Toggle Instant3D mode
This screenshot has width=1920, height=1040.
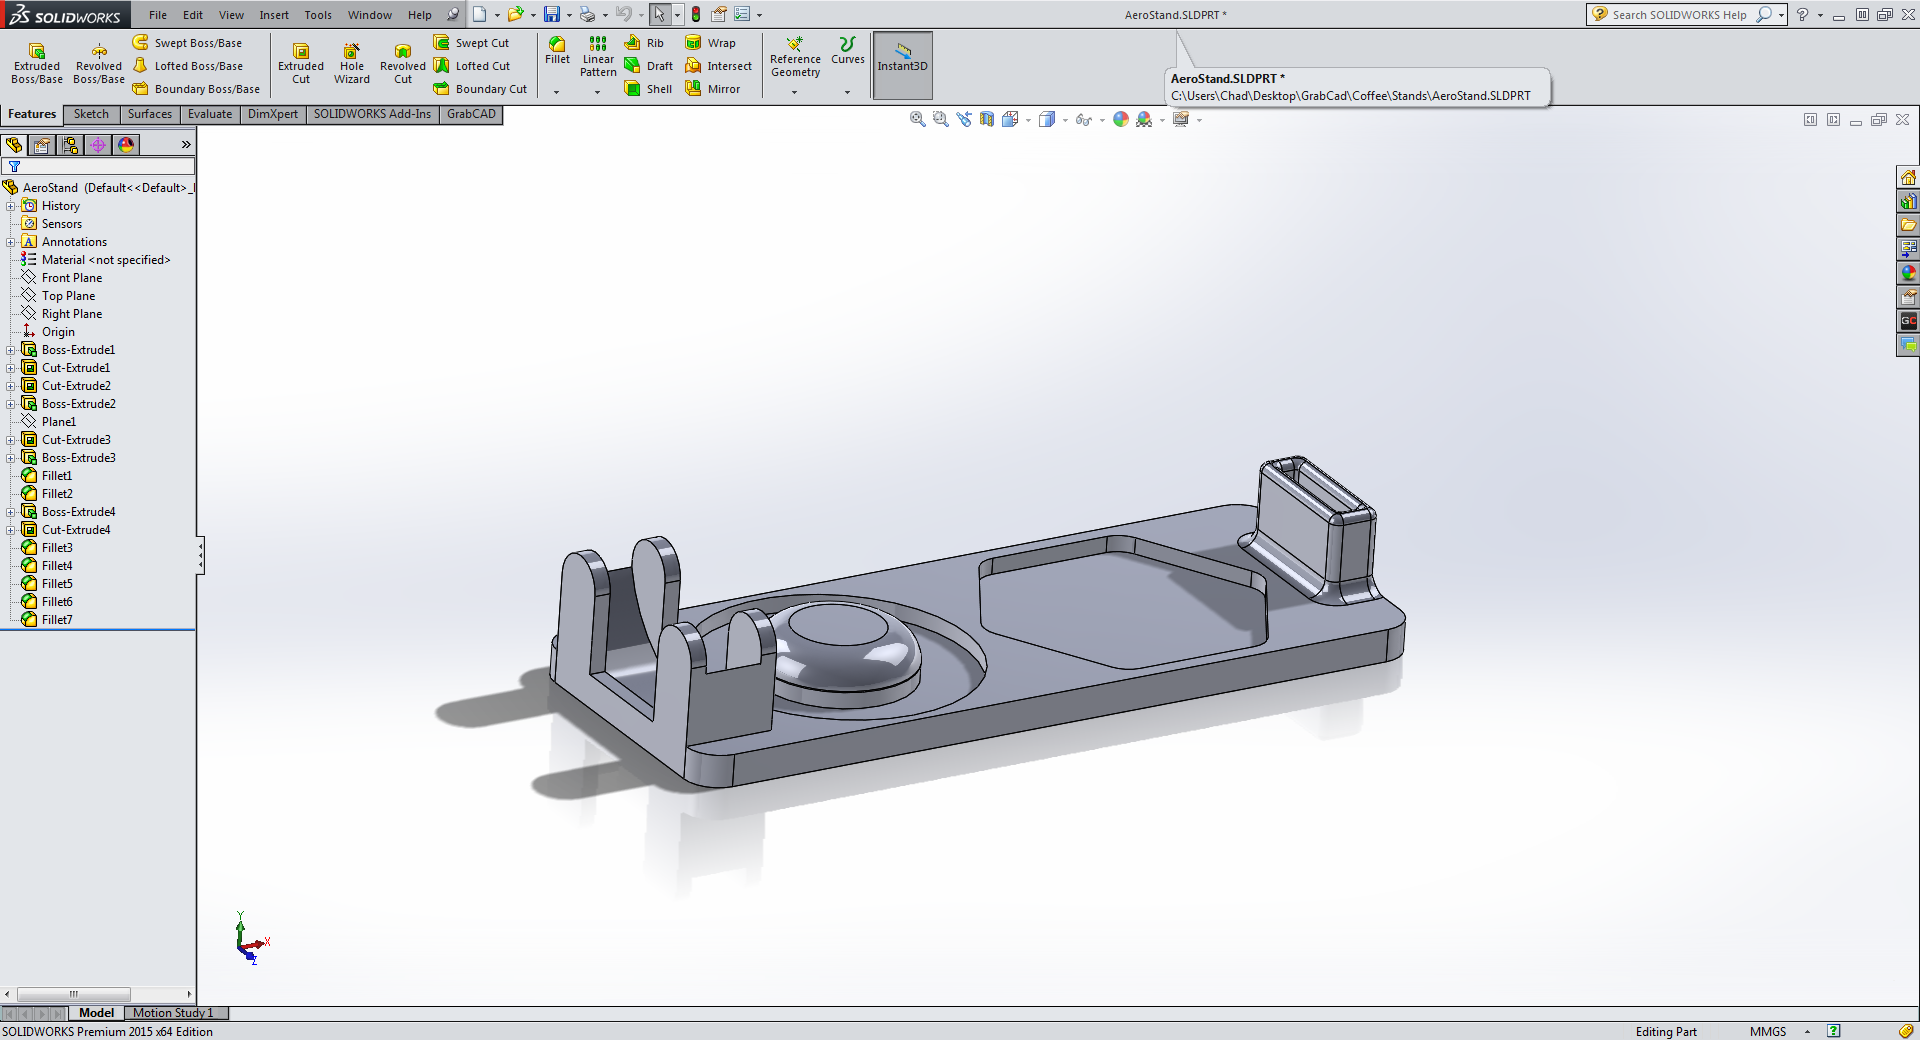pyautogui.click(x=903, y=65)
